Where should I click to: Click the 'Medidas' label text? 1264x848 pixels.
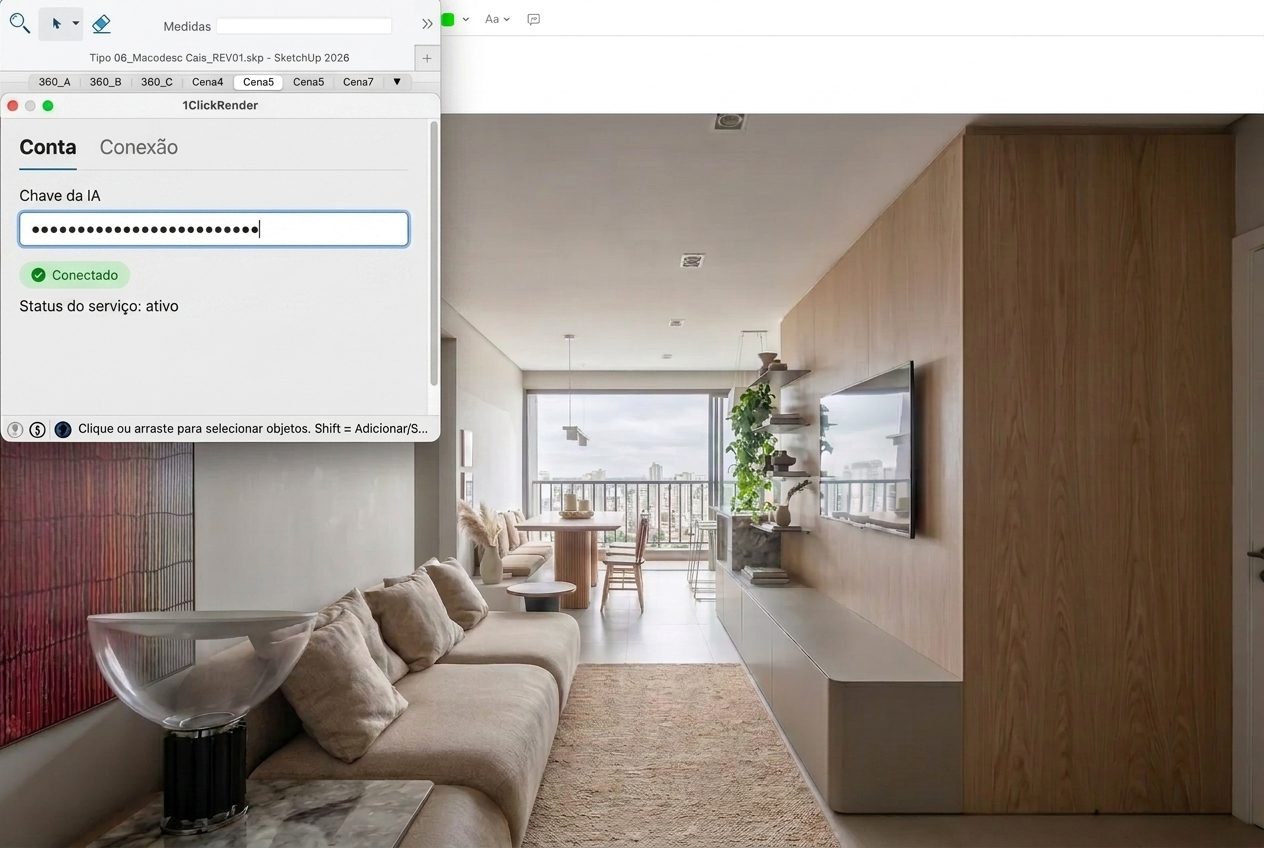click(x=187, y=27)
